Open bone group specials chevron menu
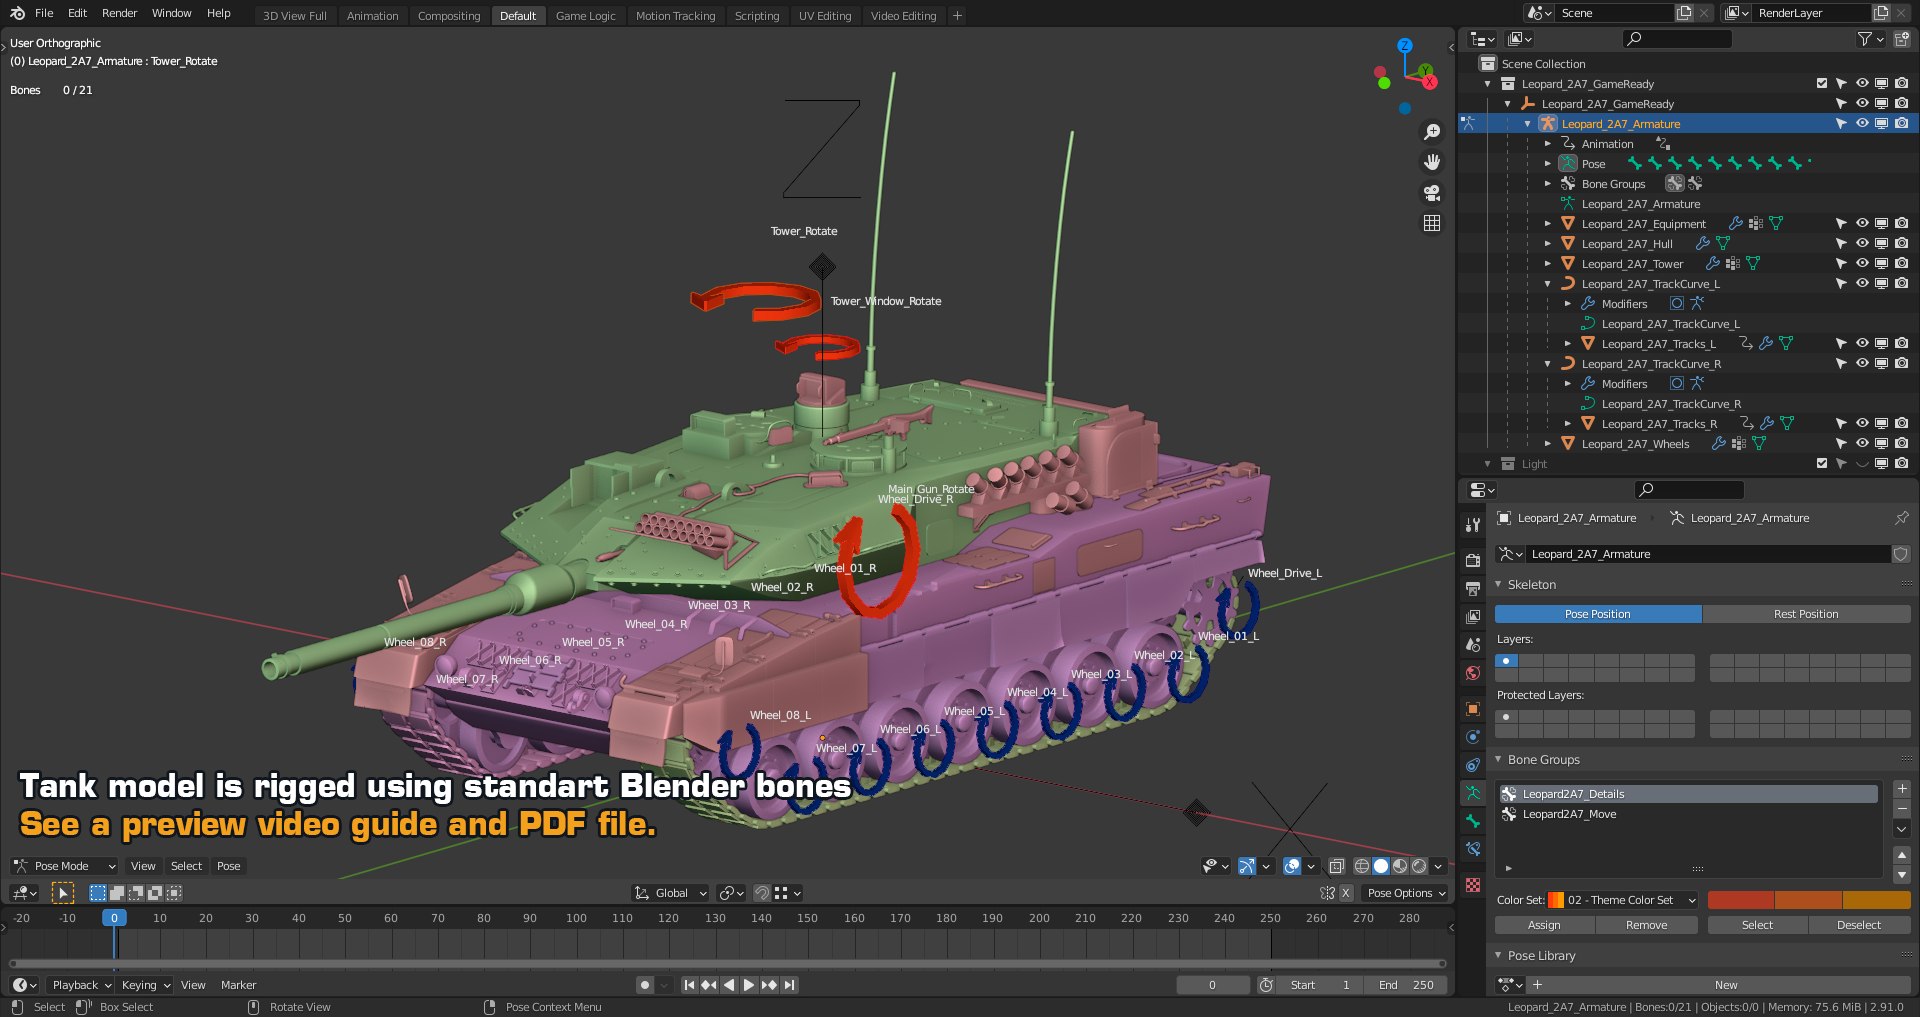The image size is (1920, 1017). tap(1902, 829)
